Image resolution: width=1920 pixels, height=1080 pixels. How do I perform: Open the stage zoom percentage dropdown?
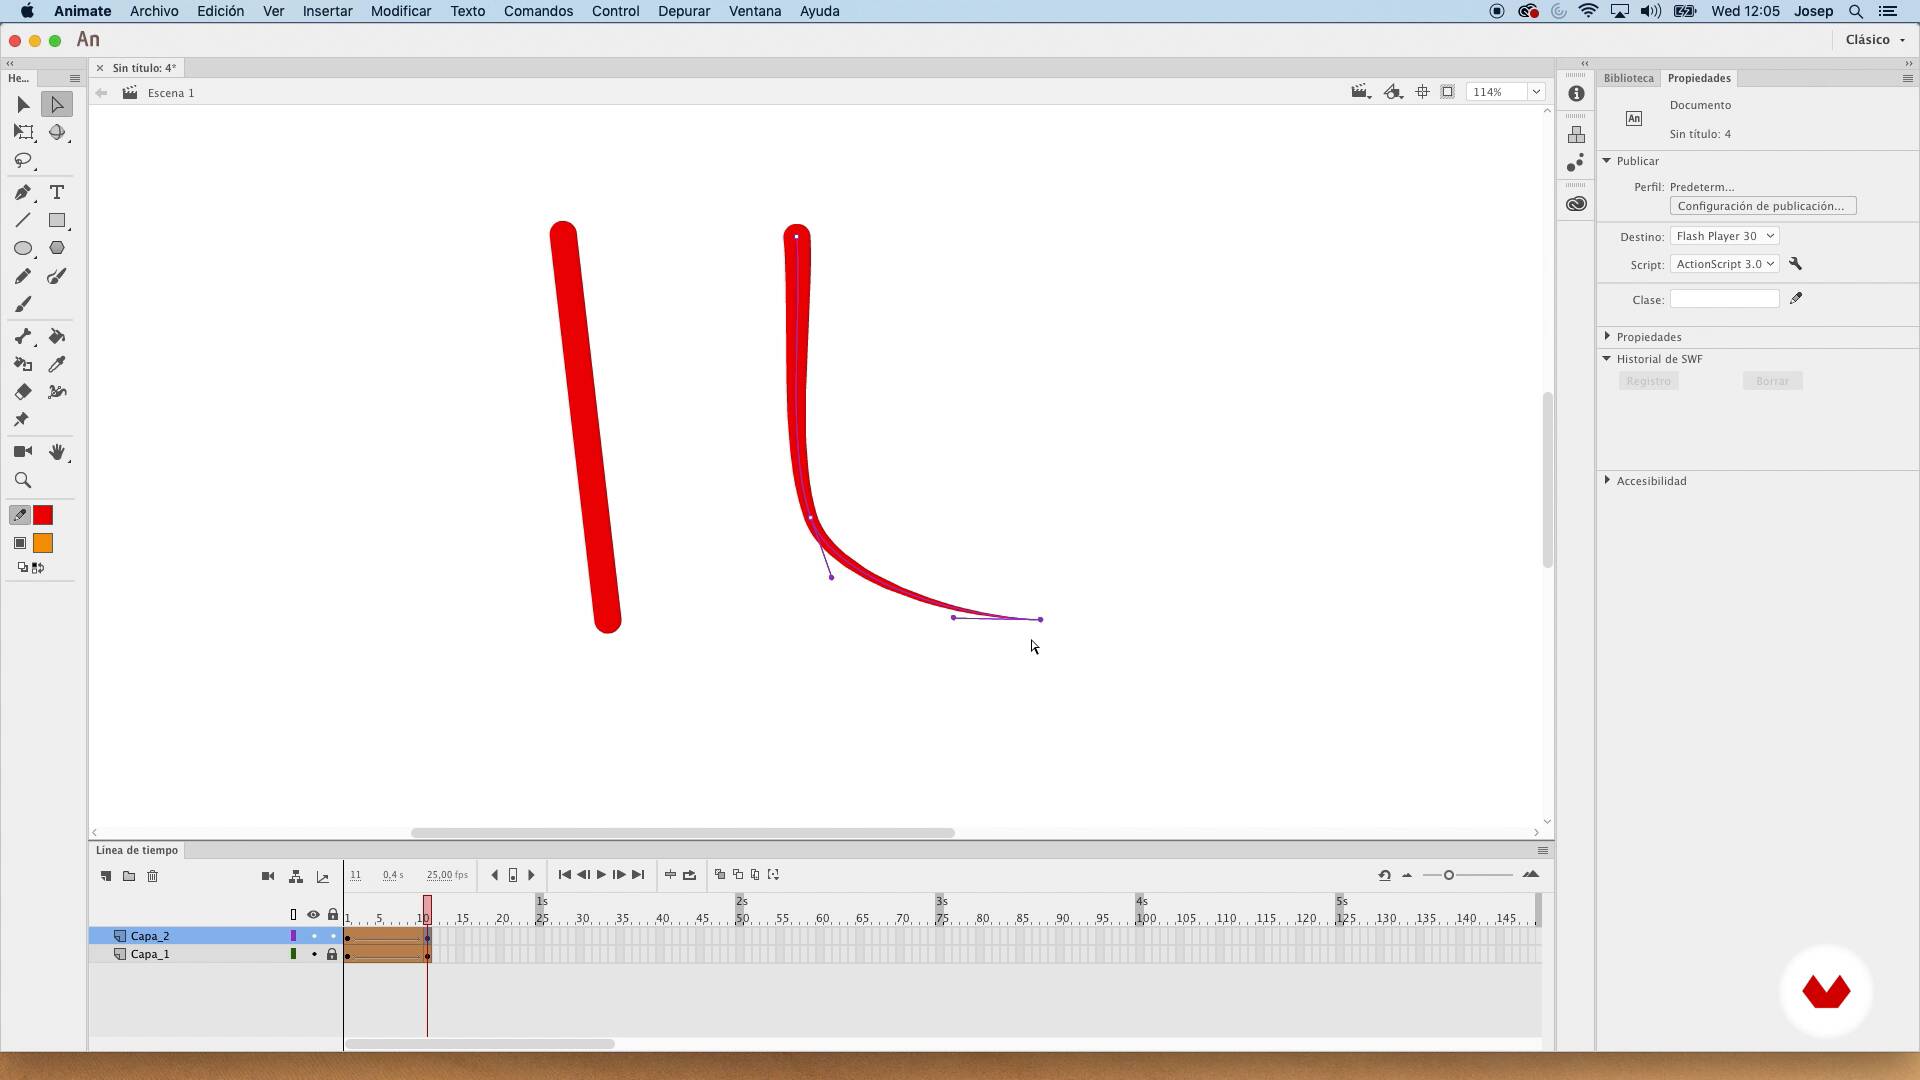[1536, 92]
